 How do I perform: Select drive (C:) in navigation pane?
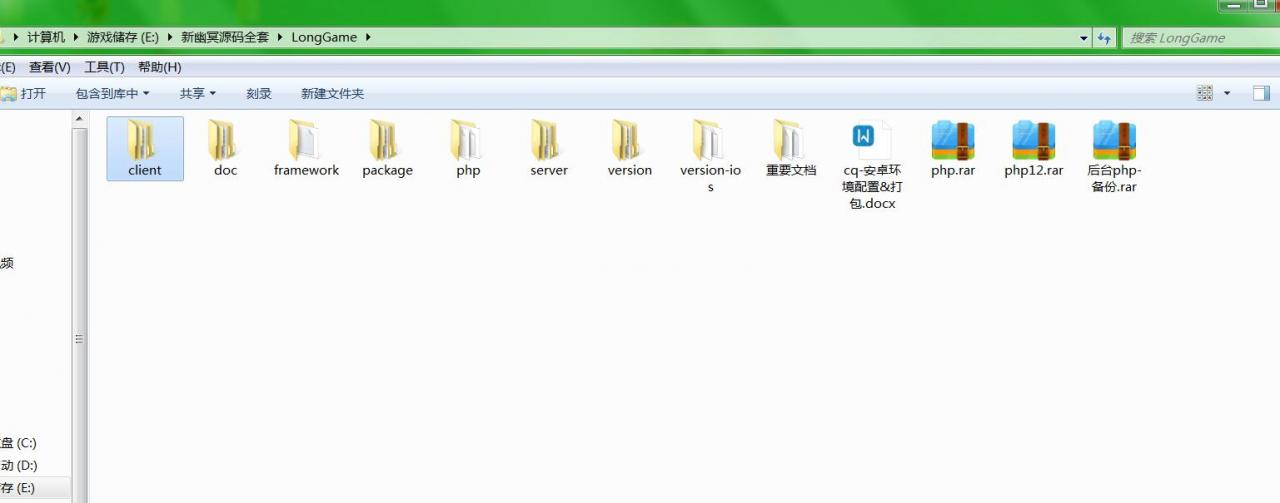click(19, 443)
